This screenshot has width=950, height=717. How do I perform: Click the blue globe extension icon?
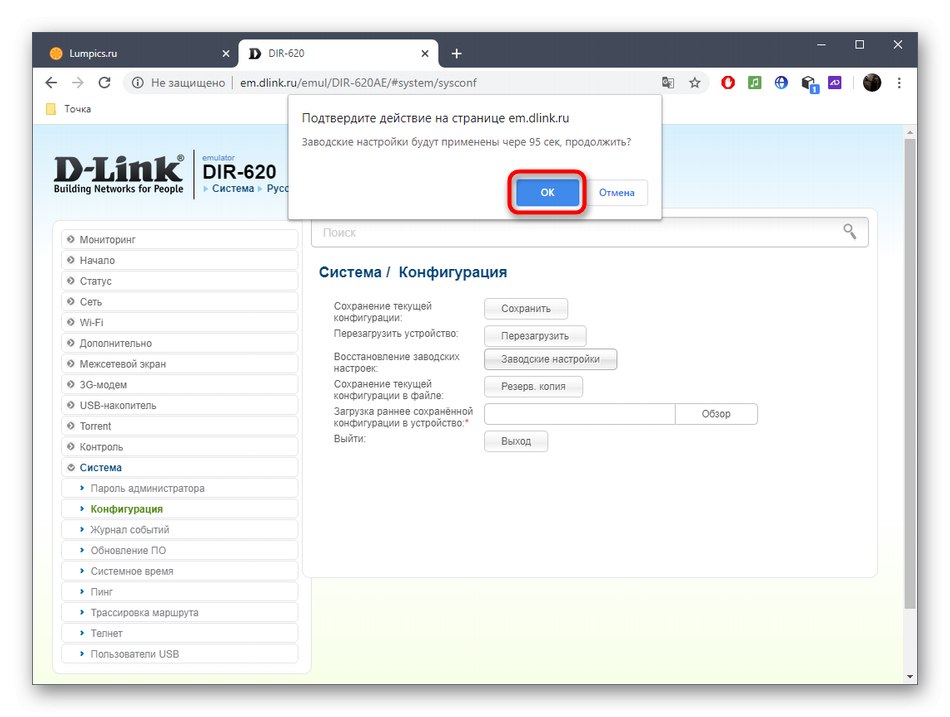tap(781, 82)
